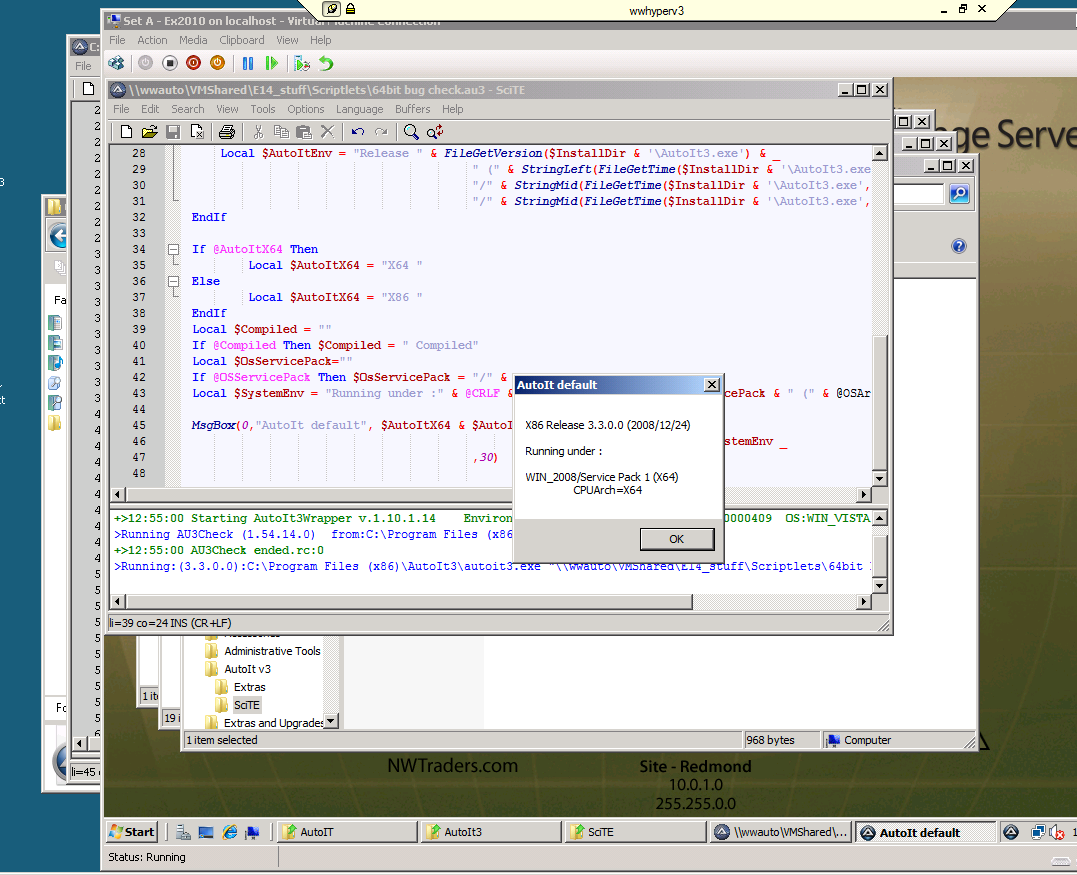Click the Delete X icon in SciTE toolbar
The height and width of the screenshot is (875, 1077).
tap(328, 132)
